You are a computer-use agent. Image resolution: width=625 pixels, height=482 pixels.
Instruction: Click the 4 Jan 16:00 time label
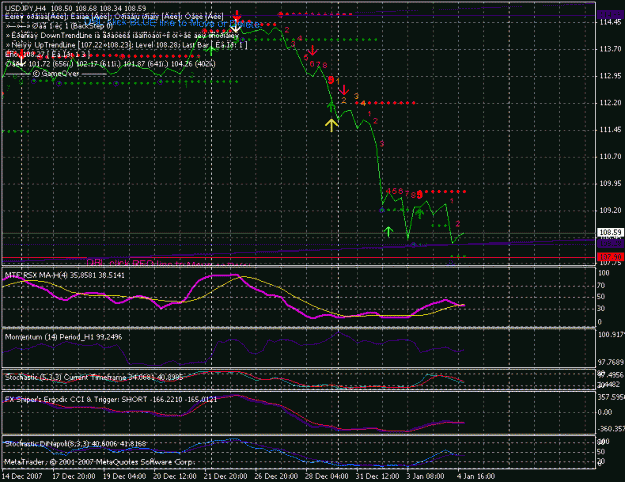coord(476,476)
